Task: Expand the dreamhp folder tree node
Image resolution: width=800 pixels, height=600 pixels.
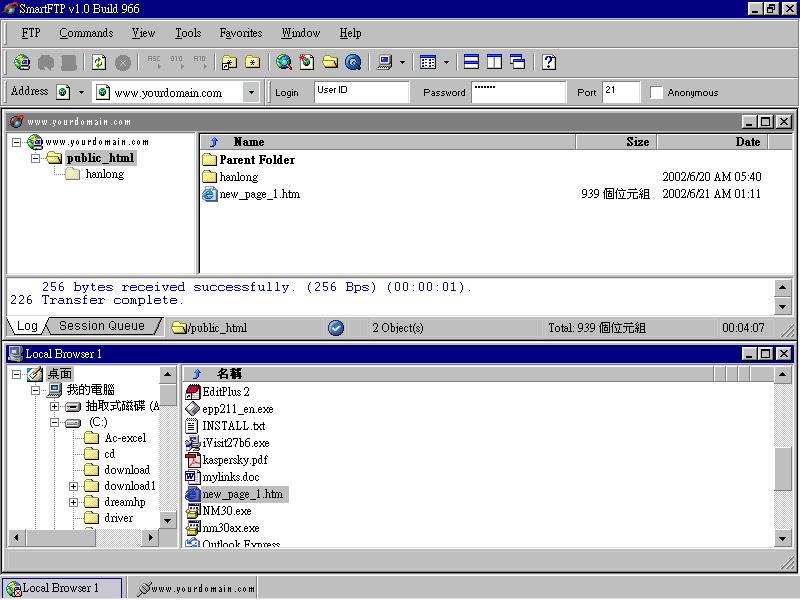Action: pos(73,503)
